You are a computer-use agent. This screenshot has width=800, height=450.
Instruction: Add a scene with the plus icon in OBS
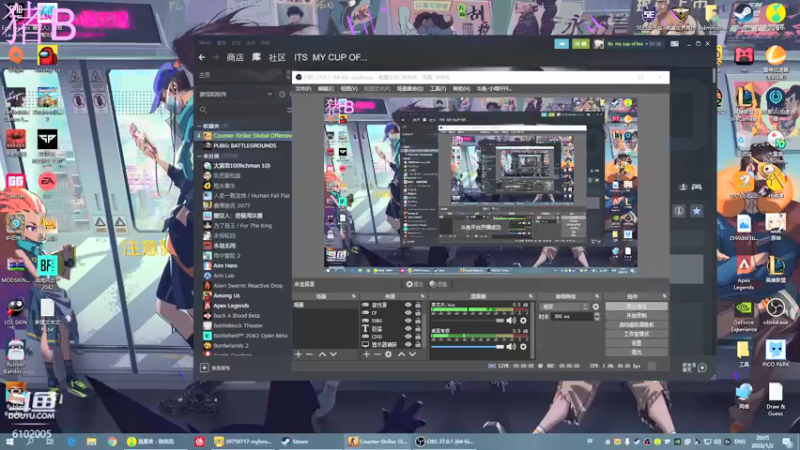[298, 354]
